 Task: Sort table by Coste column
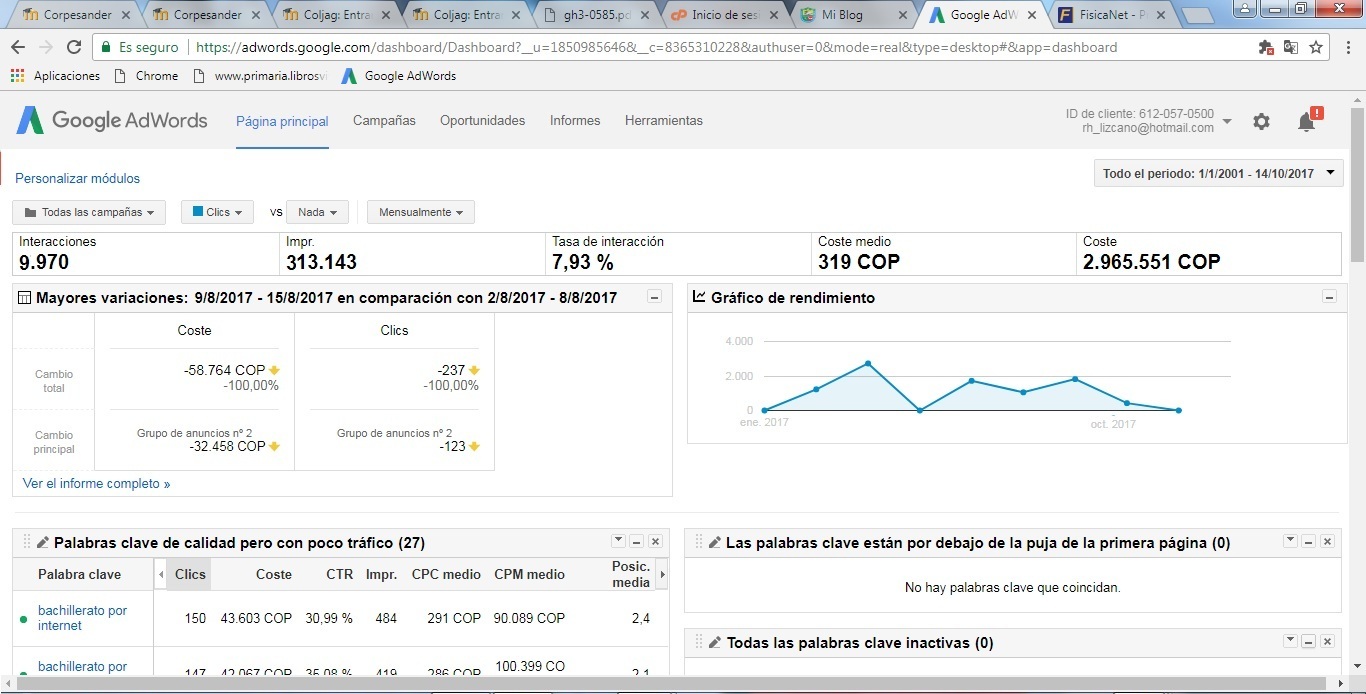pyautogui.click(x=274, y=574)
